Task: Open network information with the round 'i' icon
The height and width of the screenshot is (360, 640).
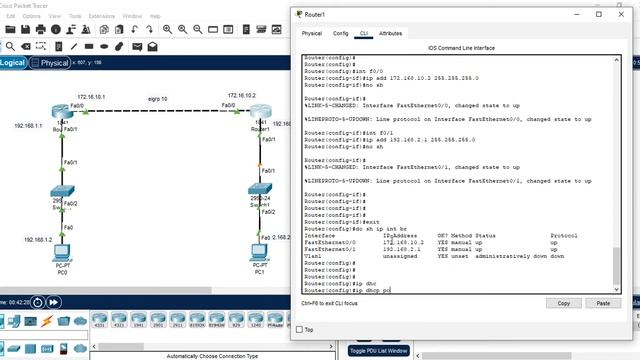Action: pyautogui.click(x=56, y=29)
